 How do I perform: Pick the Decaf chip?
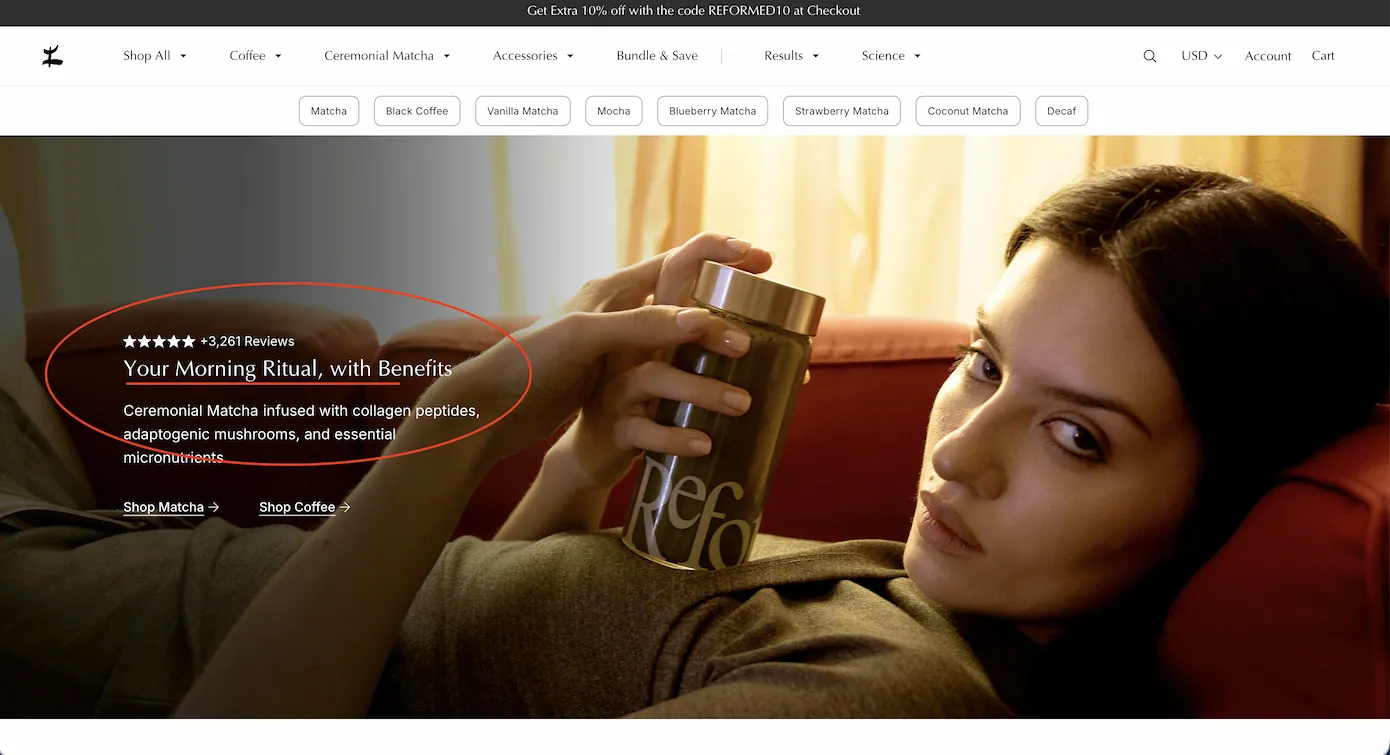click(x=1062, y=111)
